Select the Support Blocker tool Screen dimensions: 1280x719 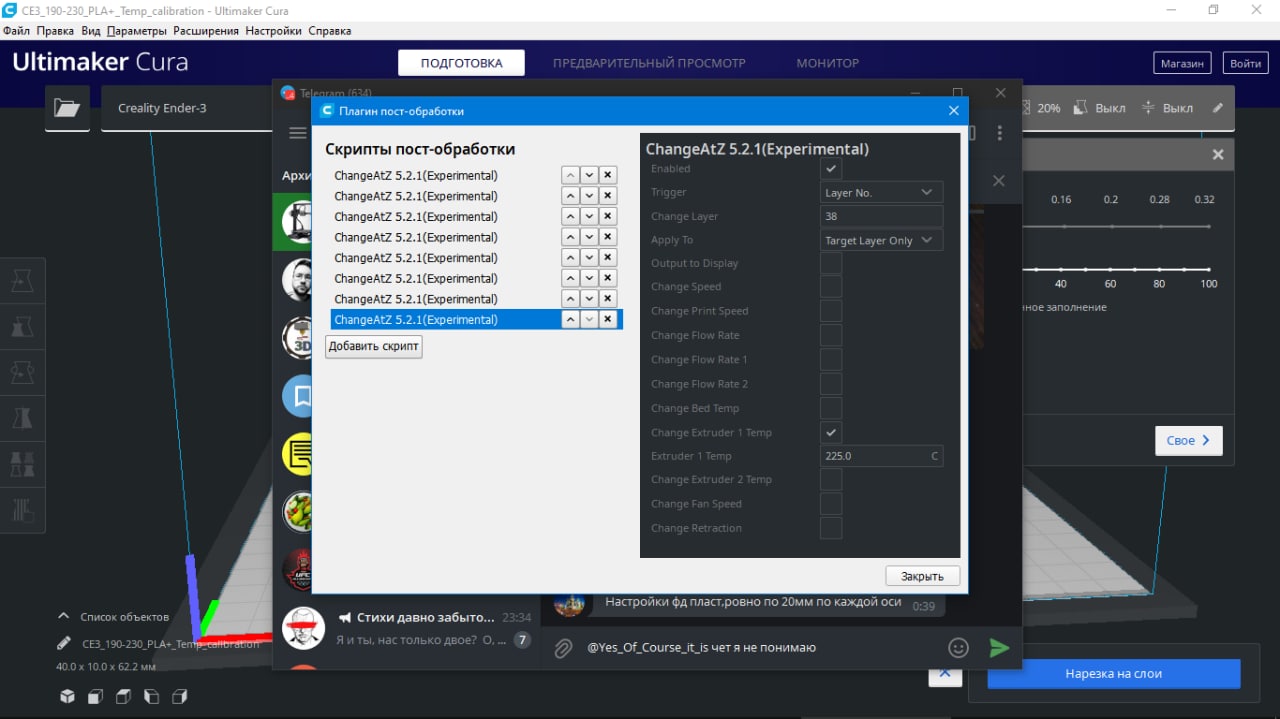pos(22,509)
